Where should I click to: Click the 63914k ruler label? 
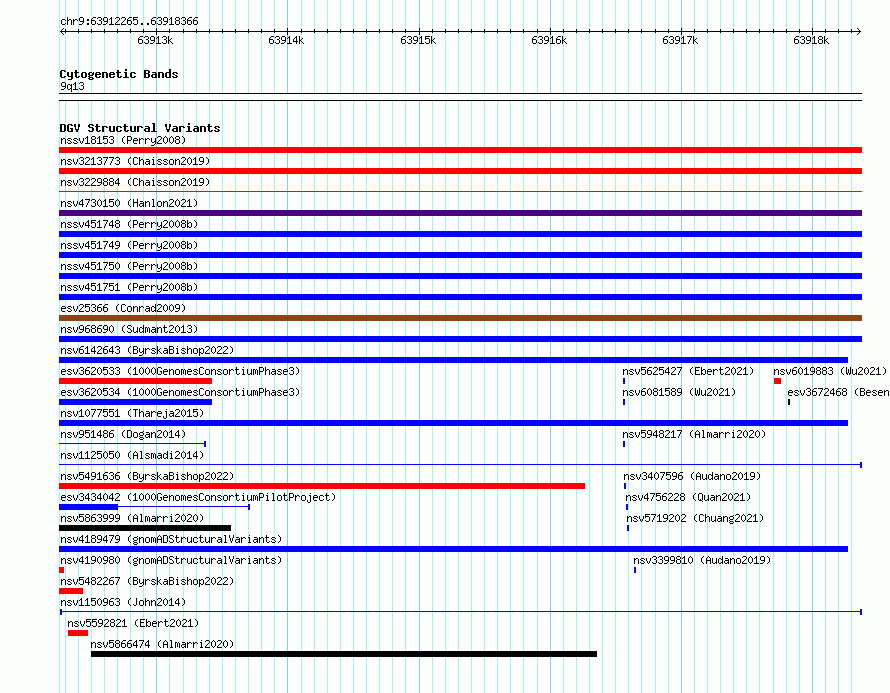(286, 40)
